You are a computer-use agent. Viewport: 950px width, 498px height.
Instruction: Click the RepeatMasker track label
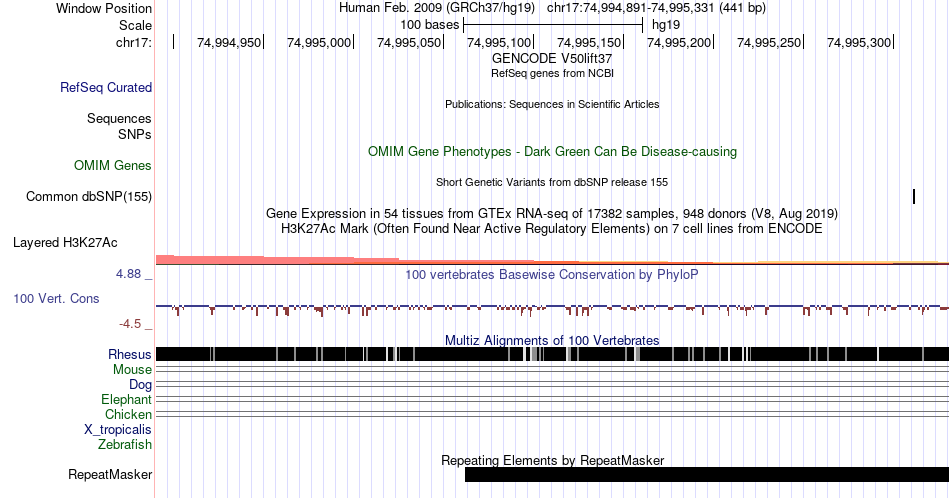(x=110, y=474)
